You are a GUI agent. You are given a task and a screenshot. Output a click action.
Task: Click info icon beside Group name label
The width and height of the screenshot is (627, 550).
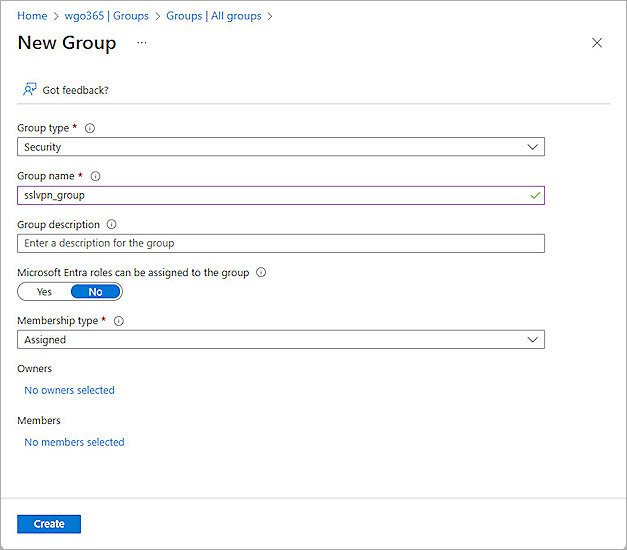(x=96, y=176)
